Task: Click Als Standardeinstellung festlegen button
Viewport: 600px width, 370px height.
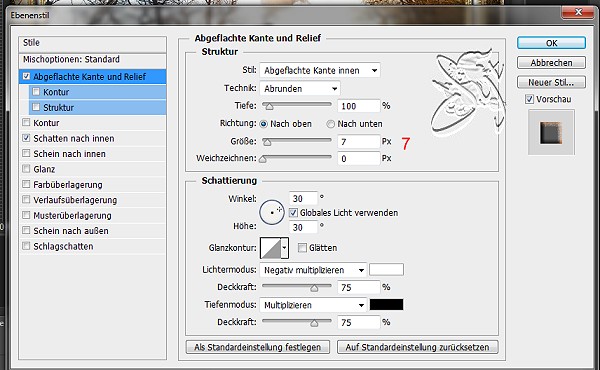Action: click(258, 347)
